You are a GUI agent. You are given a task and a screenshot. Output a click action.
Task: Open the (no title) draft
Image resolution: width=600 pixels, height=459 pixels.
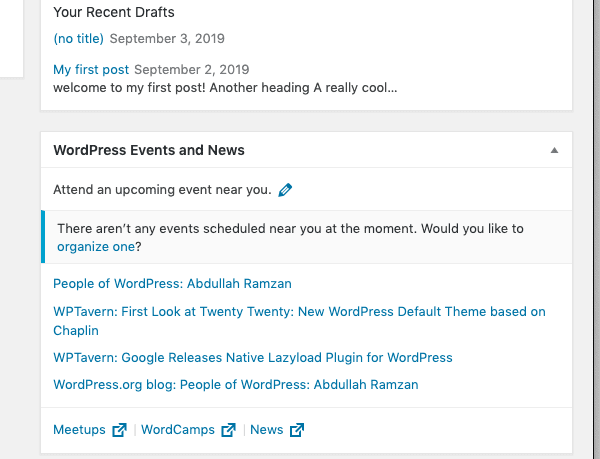coord(78,39)
